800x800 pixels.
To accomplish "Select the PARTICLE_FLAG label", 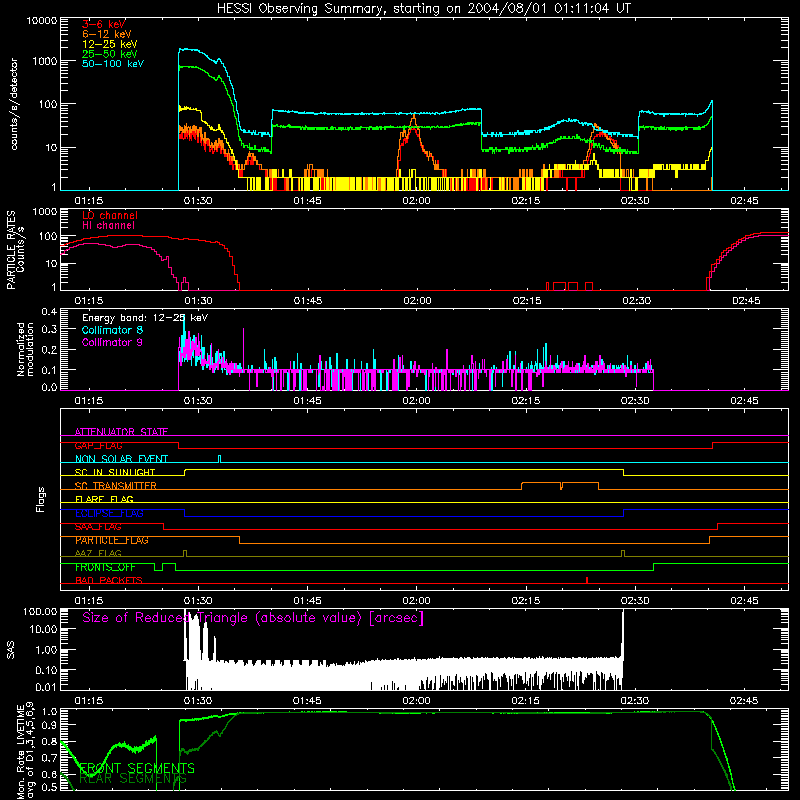I will (112, 540).
